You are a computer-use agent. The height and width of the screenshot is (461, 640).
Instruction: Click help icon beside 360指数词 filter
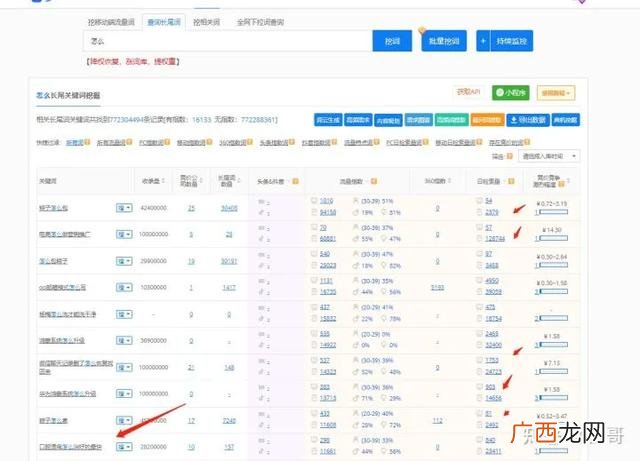(250, 142)
